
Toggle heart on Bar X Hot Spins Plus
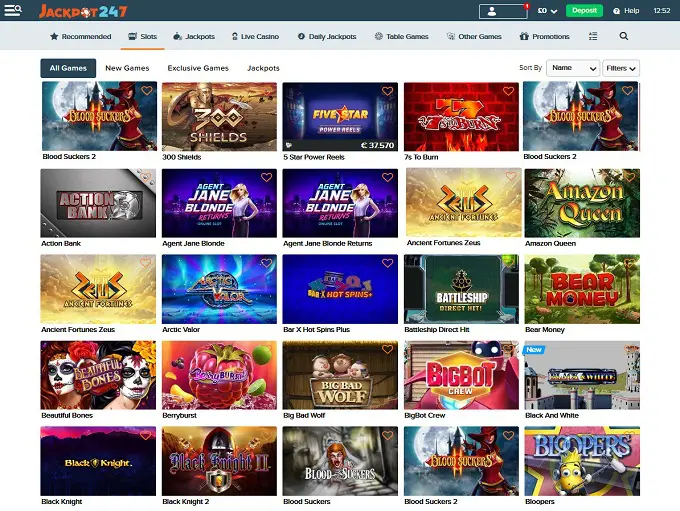tap(387, 263)
